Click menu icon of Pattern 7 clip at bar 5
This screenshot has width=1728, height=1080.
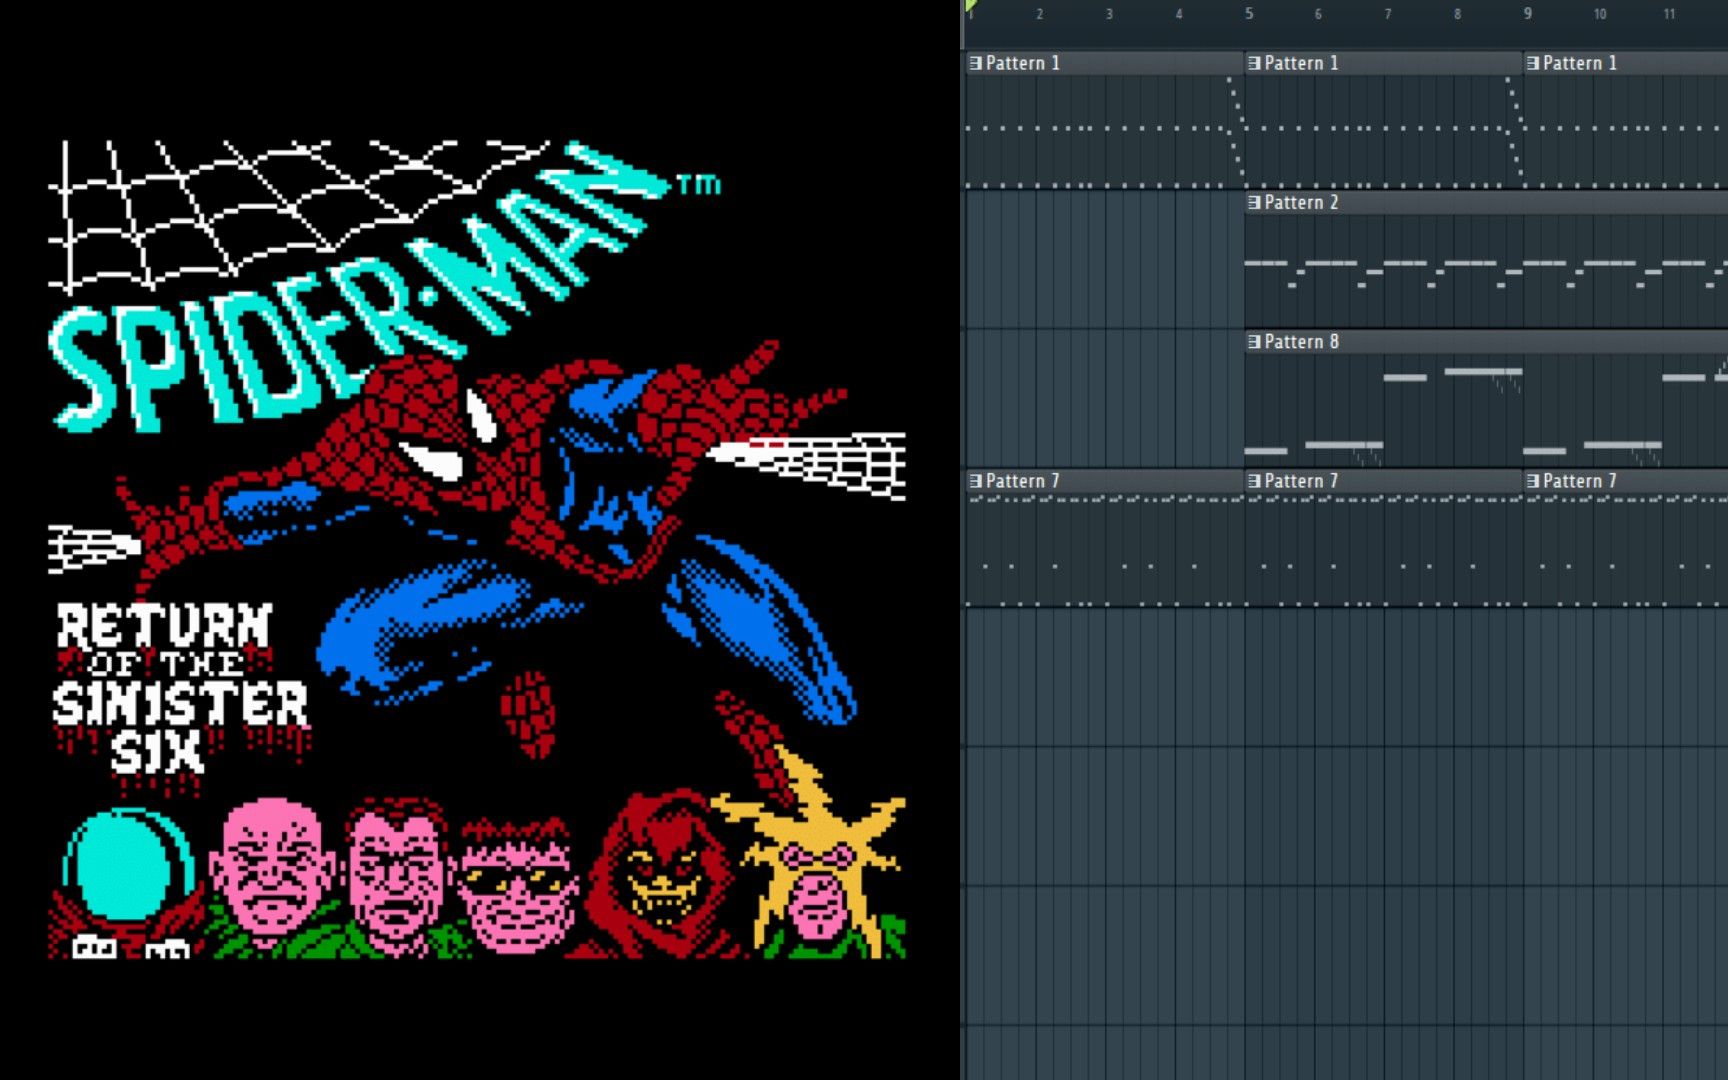click(1254, 481)
